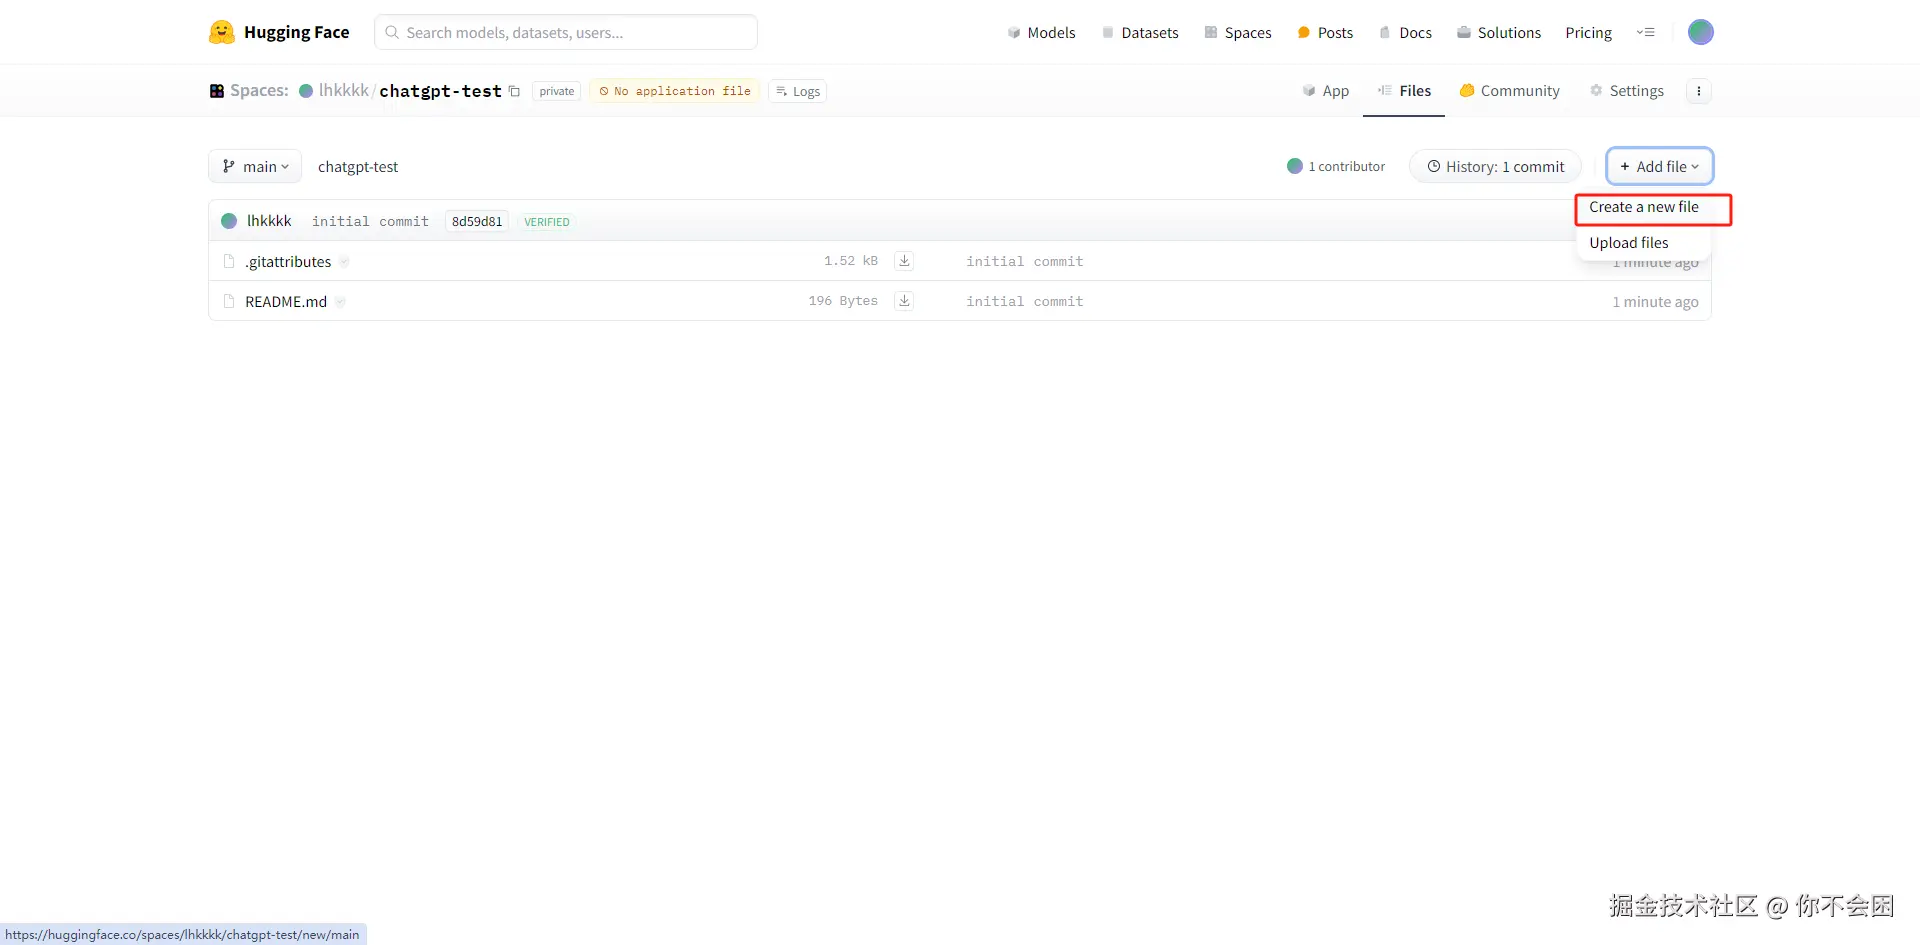Open the 8d59d81 commit hash
Viewport: 1920px width, 945px height.
[x=477, y=221]
